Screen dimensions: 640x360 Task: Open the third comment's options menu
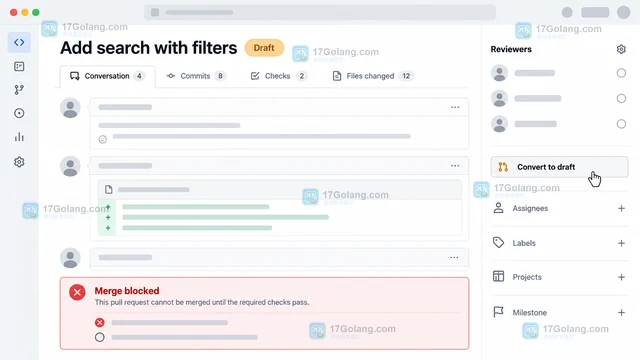[x=454, y=258]
